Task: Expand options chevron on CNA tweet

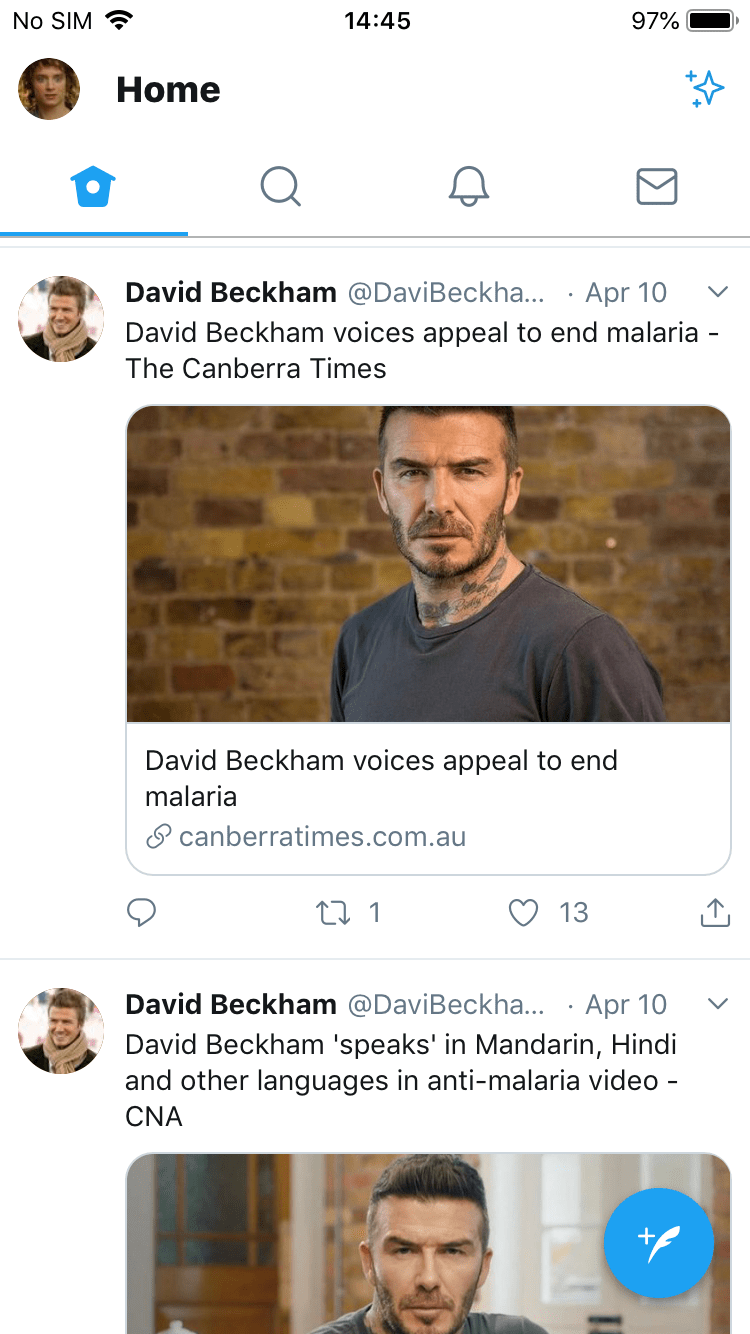Action: (x=717, y=1004)
